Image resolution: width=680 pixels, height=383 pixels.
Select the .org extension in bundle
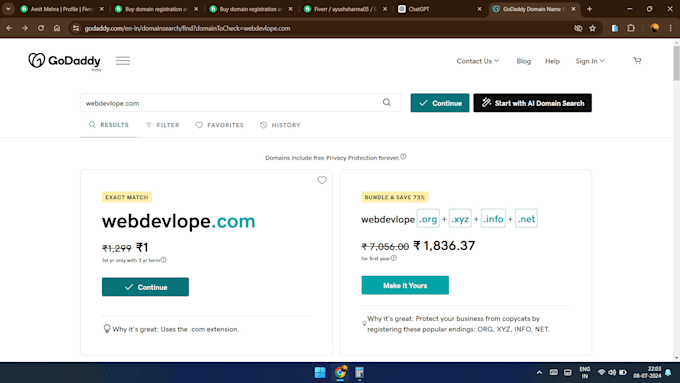coord(428,219)
